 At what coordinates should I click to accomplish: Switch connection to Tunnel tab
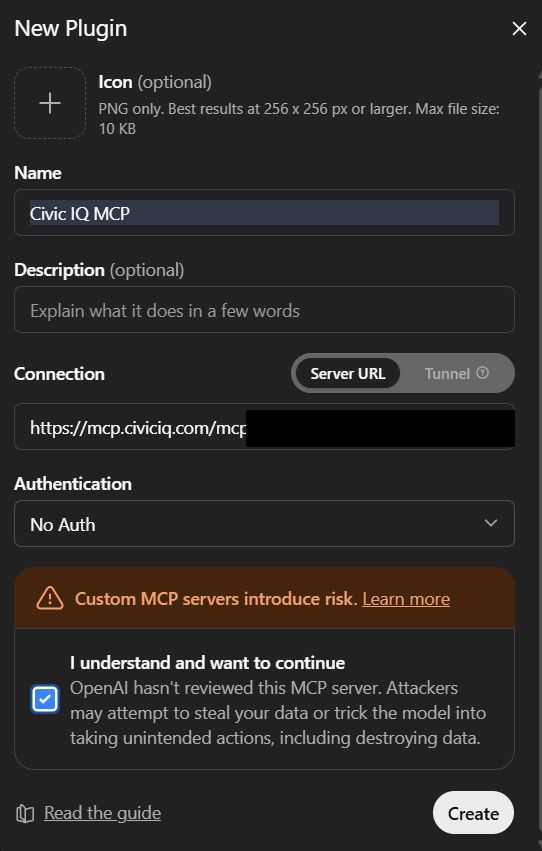coord(456,373)
